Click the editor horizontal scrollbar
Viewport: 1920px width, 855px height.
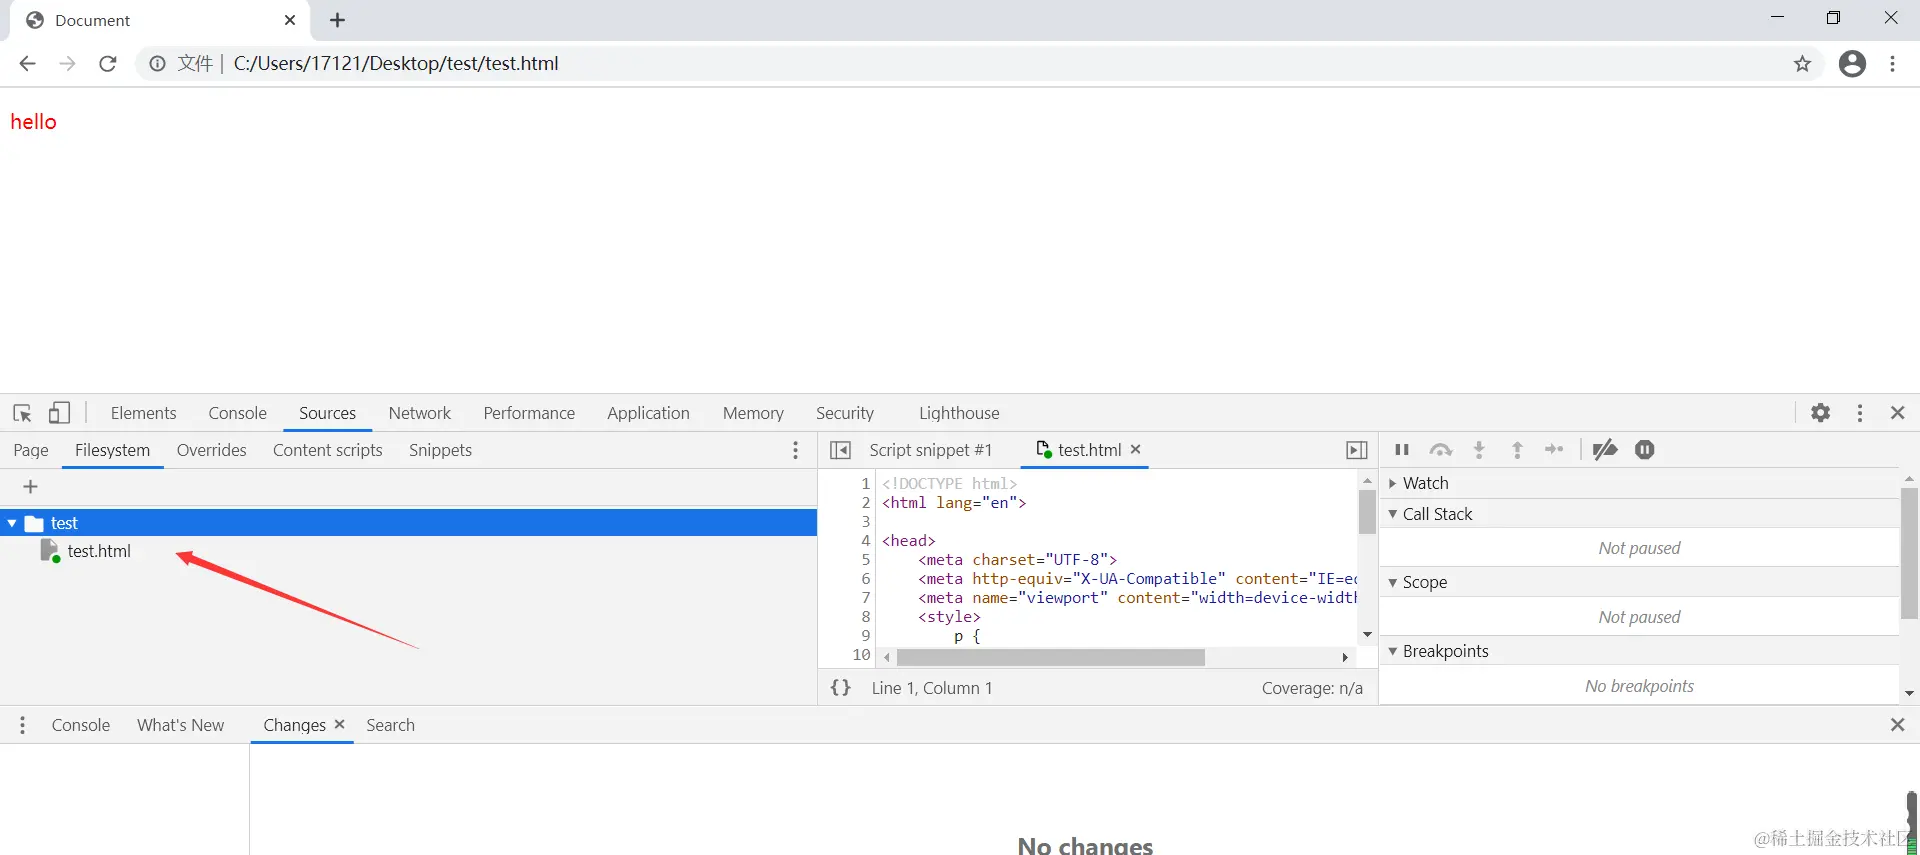point(1050,658)
